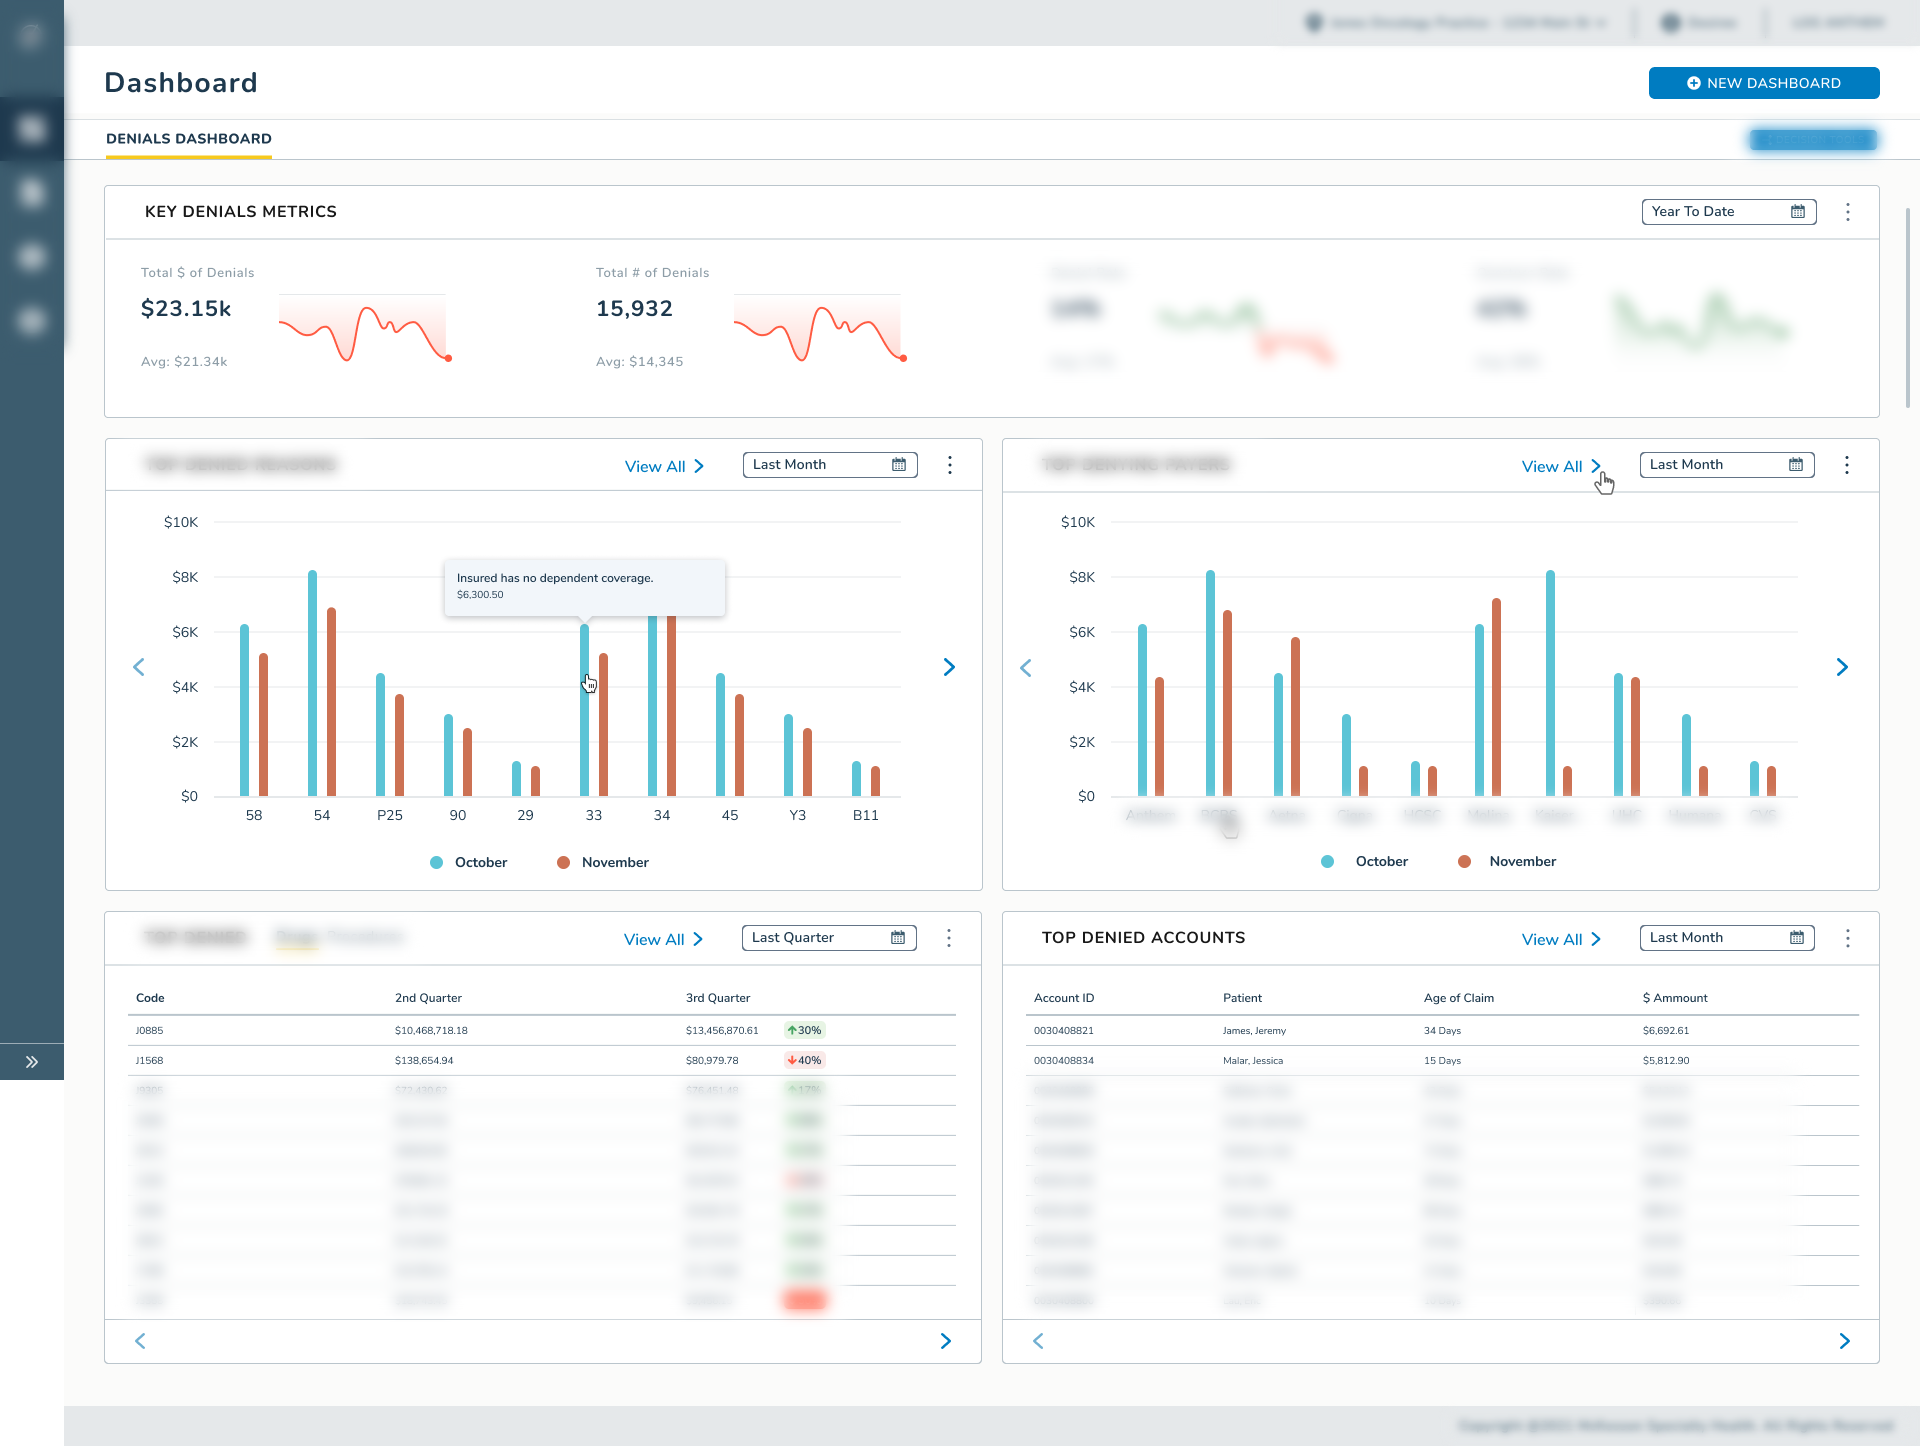
Task: Open Top Denied Accounts three-dot menu
Action: pyautogui.click(x=1848, y=938)
